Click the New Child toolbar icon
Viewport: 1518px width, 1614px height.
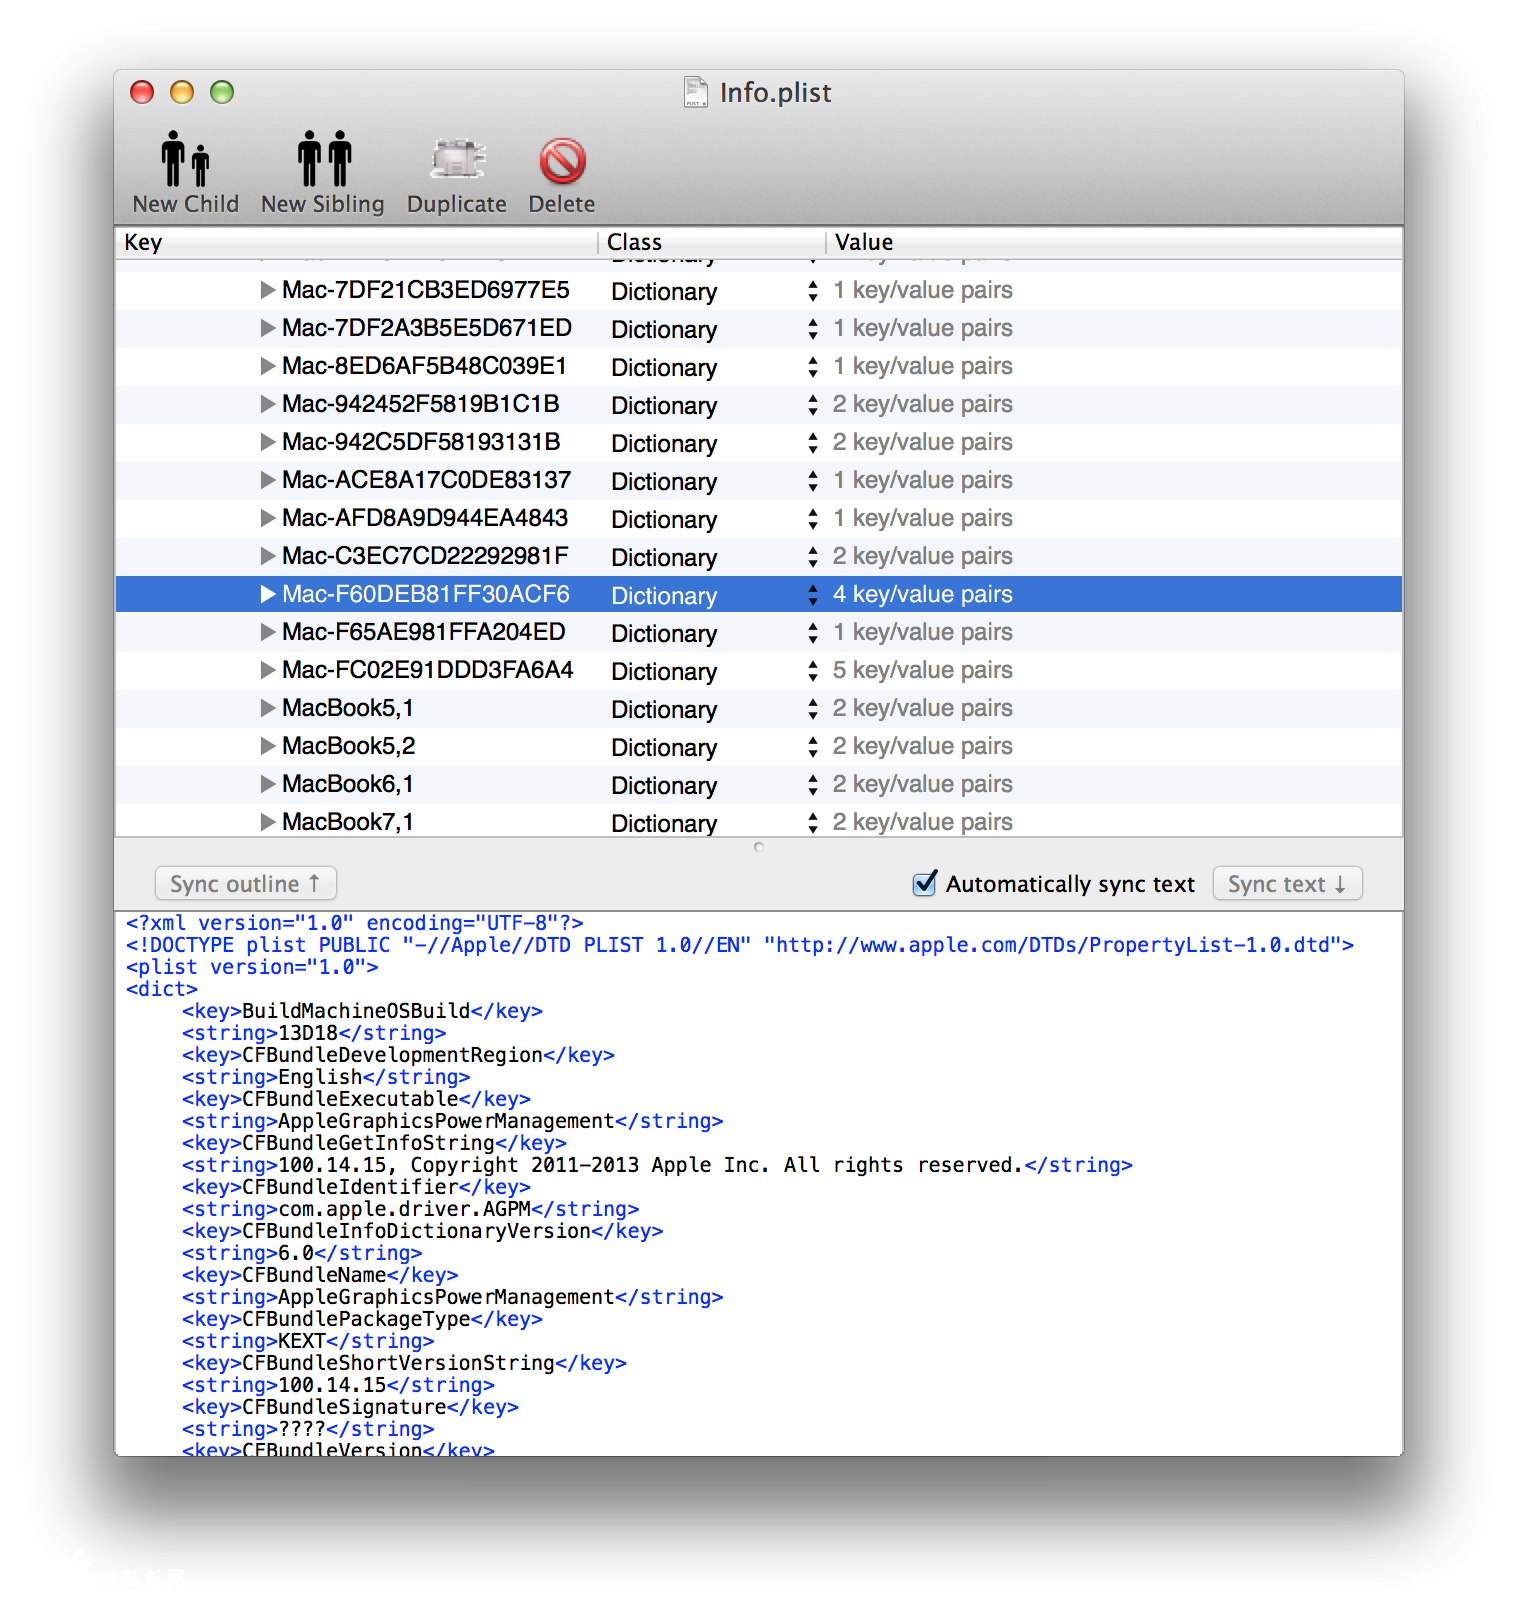coord(185,160)
